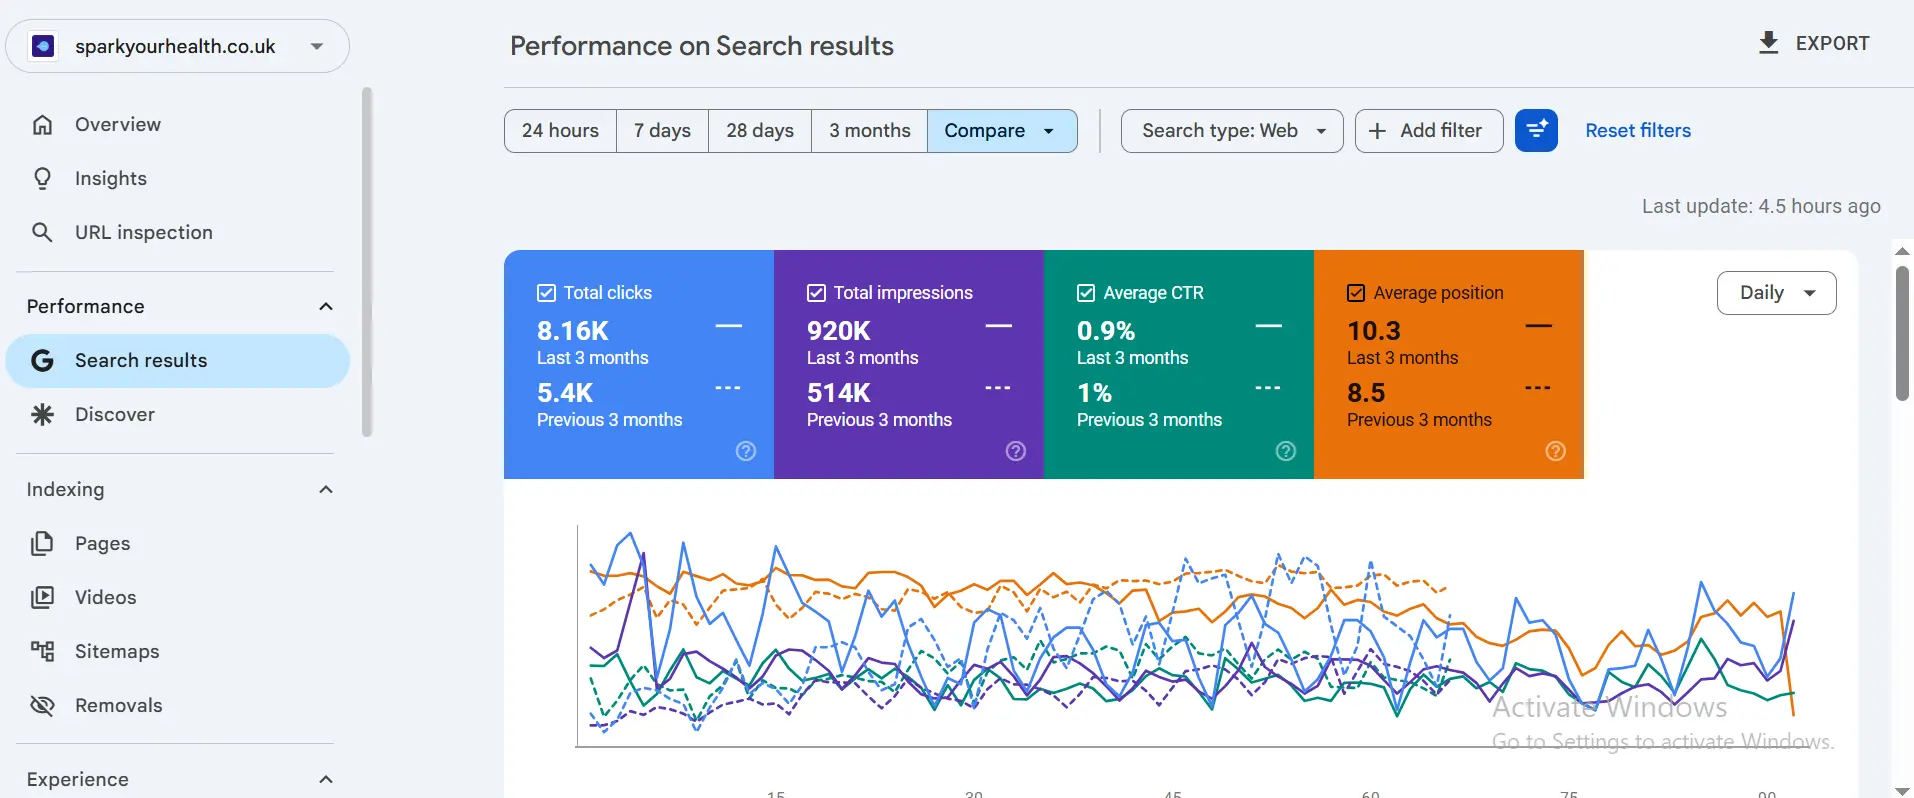The width and height of the screenshot is (1914, 798).
Task: Click the page vertical scrollbar thumb
Action: pos(1902,333)
